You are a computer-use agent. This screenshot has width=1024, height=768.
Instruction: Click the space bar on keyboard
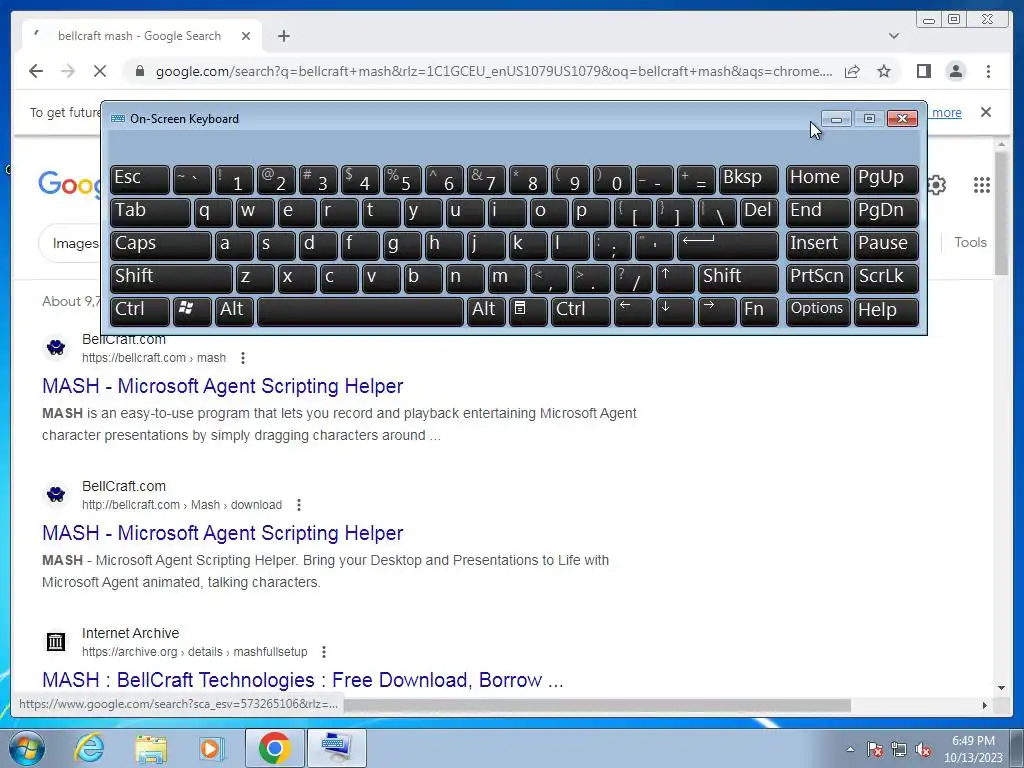(x=360, y=311)
